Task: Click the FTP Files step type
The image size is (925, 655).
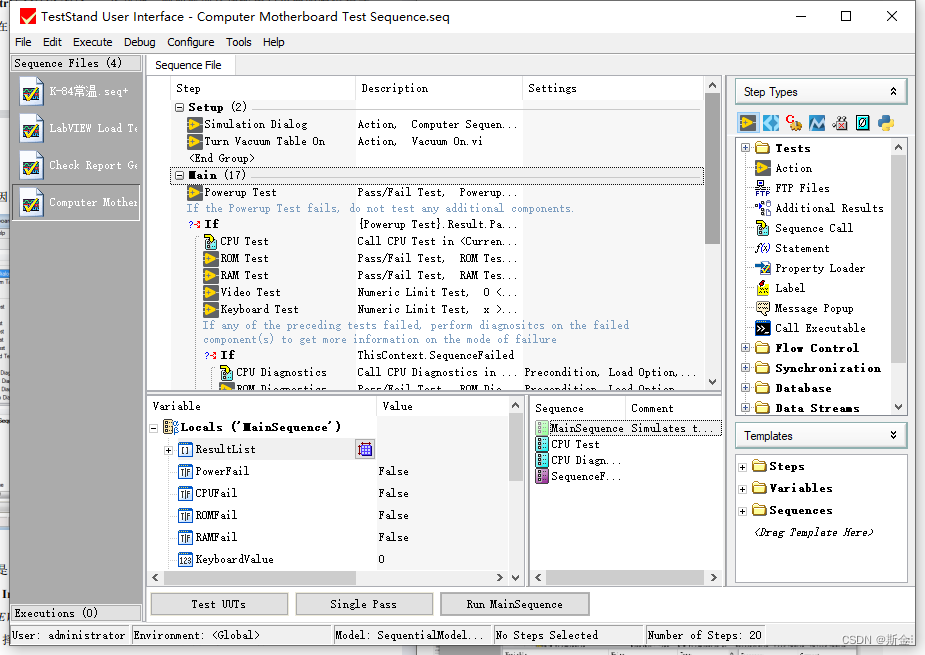Action: pyautogui.click(x=802, y=188)
